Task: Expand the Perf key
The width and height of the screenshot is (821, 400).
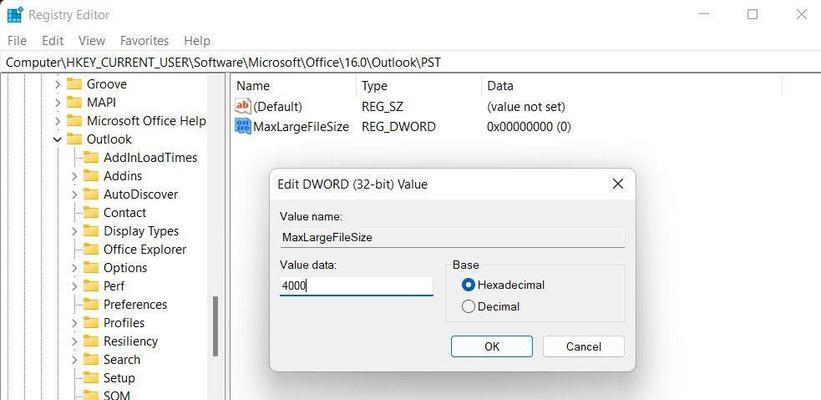Action: point(74,286)
